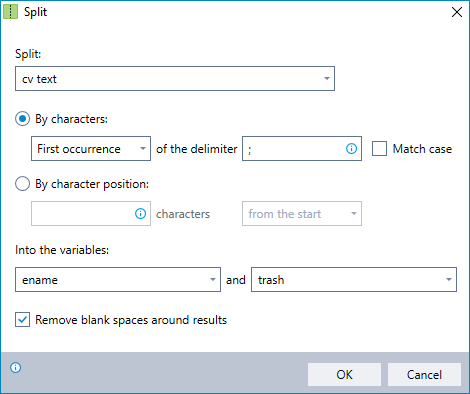Select the By characters radio button

click(22, 119)
